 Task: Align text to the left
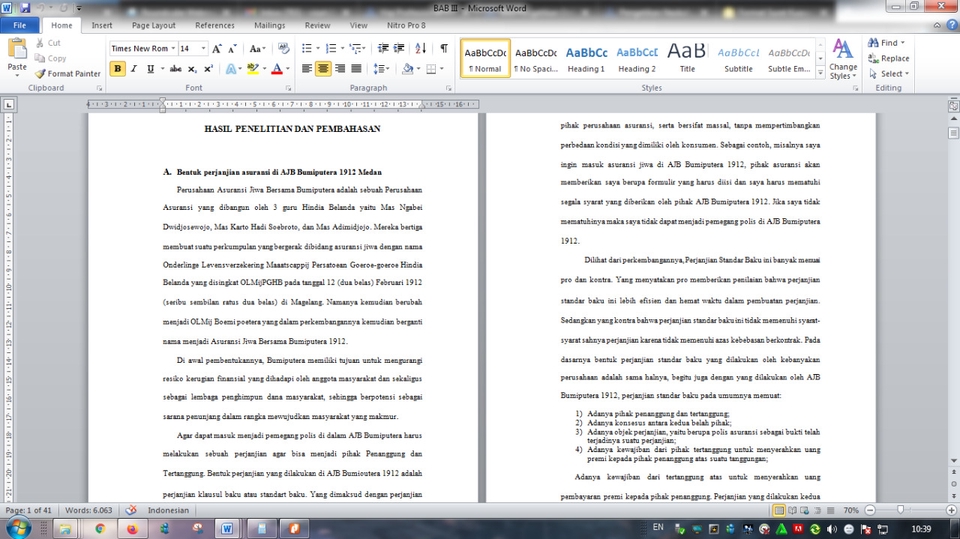307,69
